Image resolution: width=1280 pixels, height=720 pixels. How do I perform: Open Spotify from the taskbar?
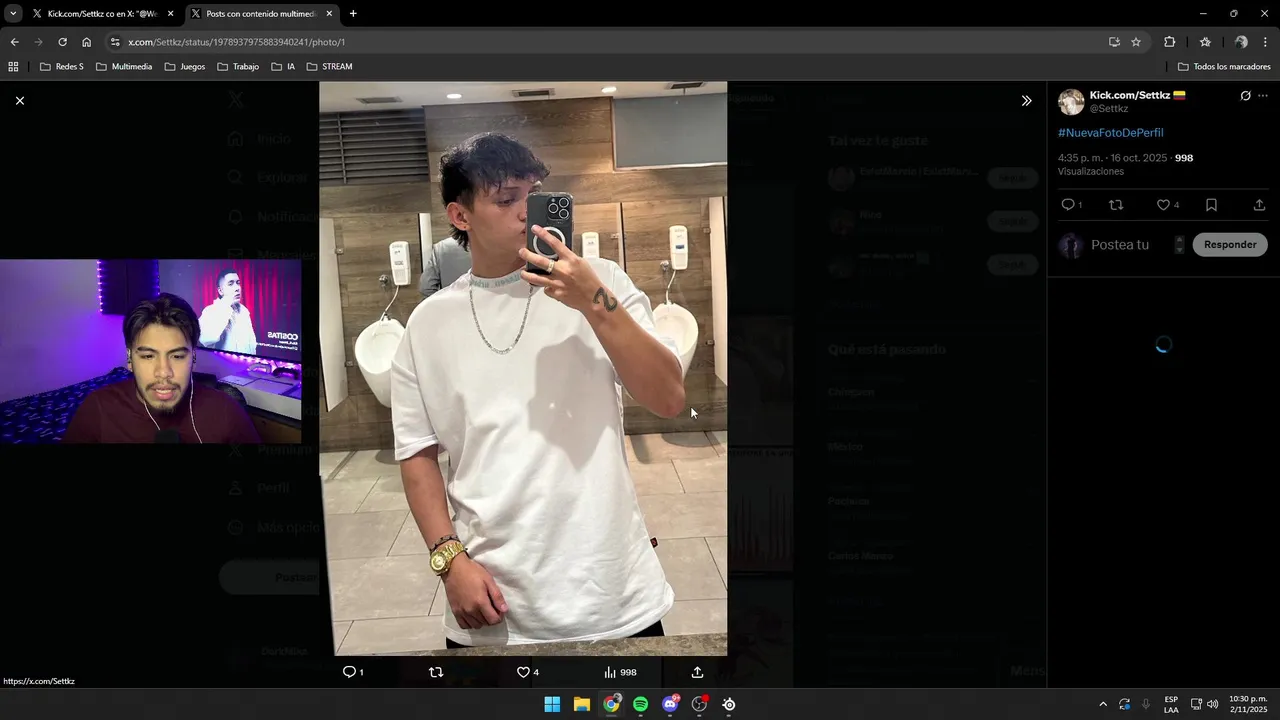click(x=640, y=704)
